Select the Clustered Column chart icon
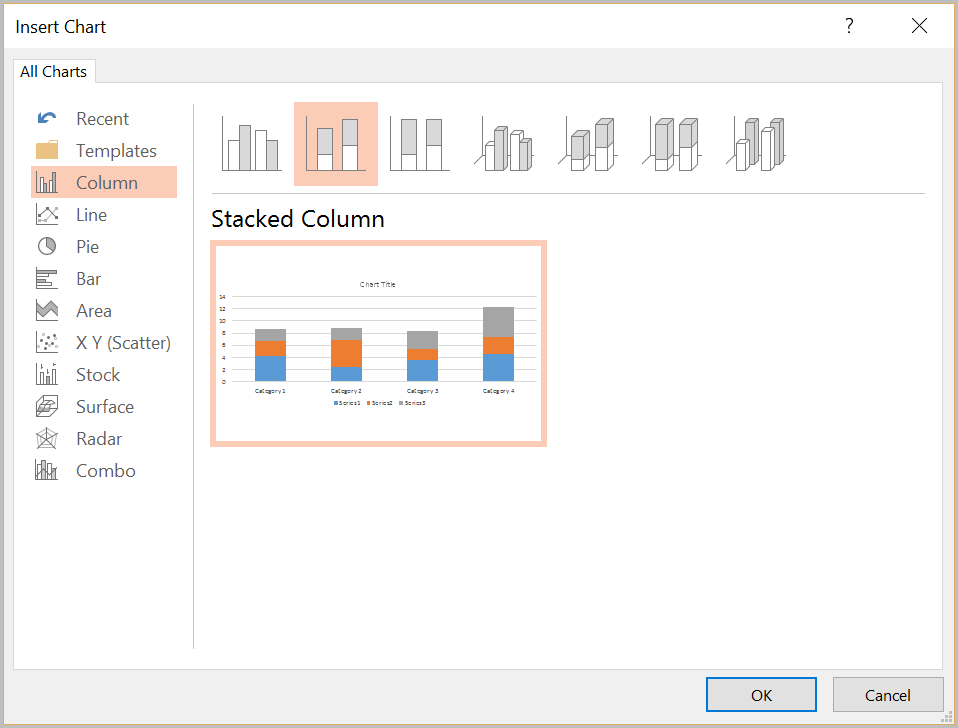The width and height of the screenshot is (958, 728). (251, 145)
